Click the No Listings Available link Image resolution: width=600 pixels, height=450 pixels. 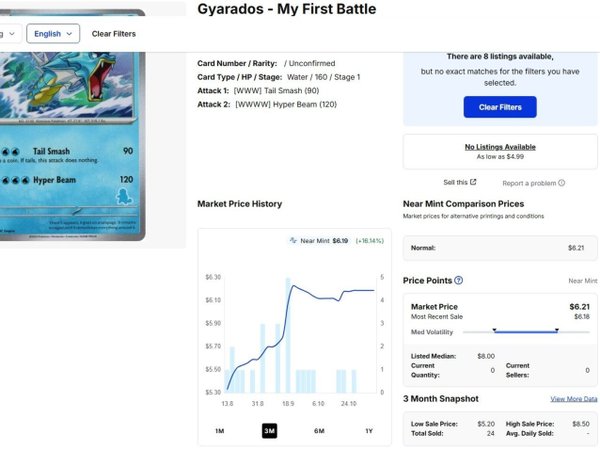[500, 147]
